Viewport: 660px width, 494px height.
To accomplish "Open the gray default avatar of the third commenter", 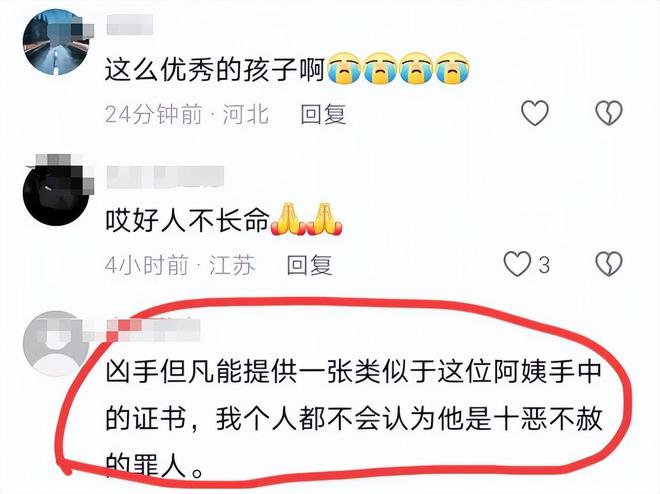I will pyautogui.click(x=56, y=344).
